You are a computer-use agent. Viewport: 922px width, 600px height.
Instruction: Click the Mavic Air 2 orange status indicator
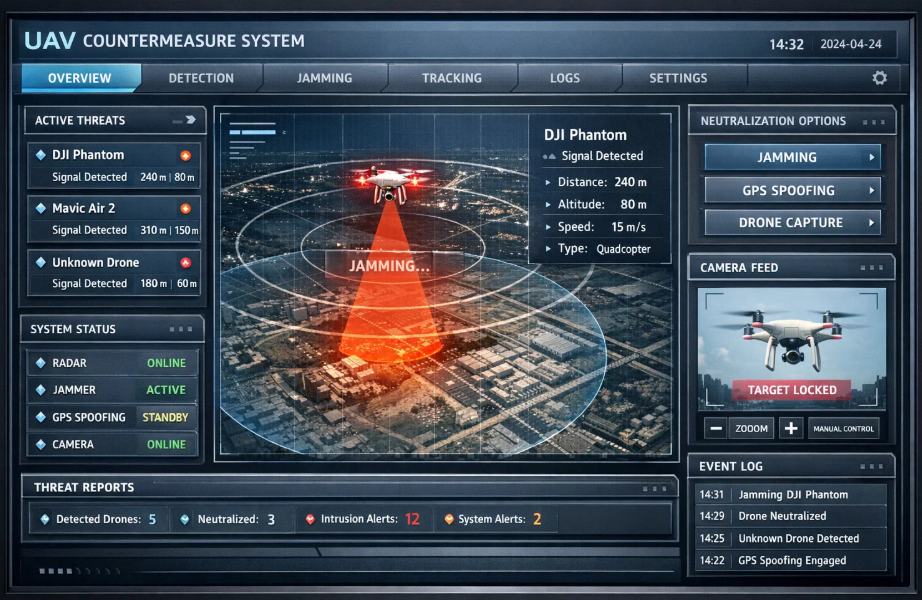coord(185,209)
